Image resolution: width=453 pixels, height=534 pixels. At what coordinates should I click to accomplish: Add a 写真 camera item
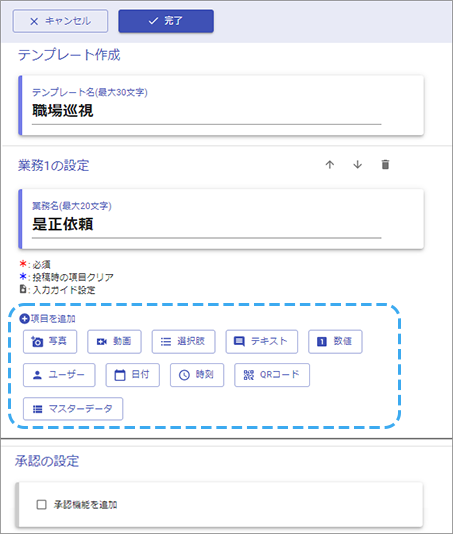(50, 342)
